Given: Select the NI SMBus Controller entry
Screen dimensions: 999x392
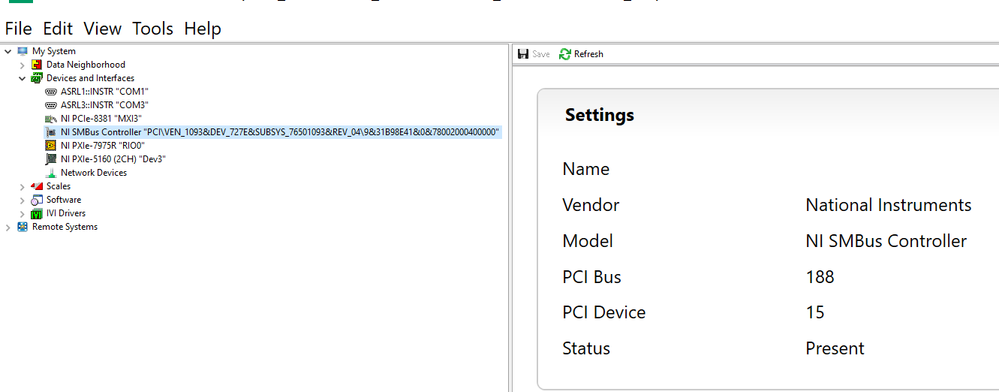Looking at the screenshot, I should pos(280,132).
